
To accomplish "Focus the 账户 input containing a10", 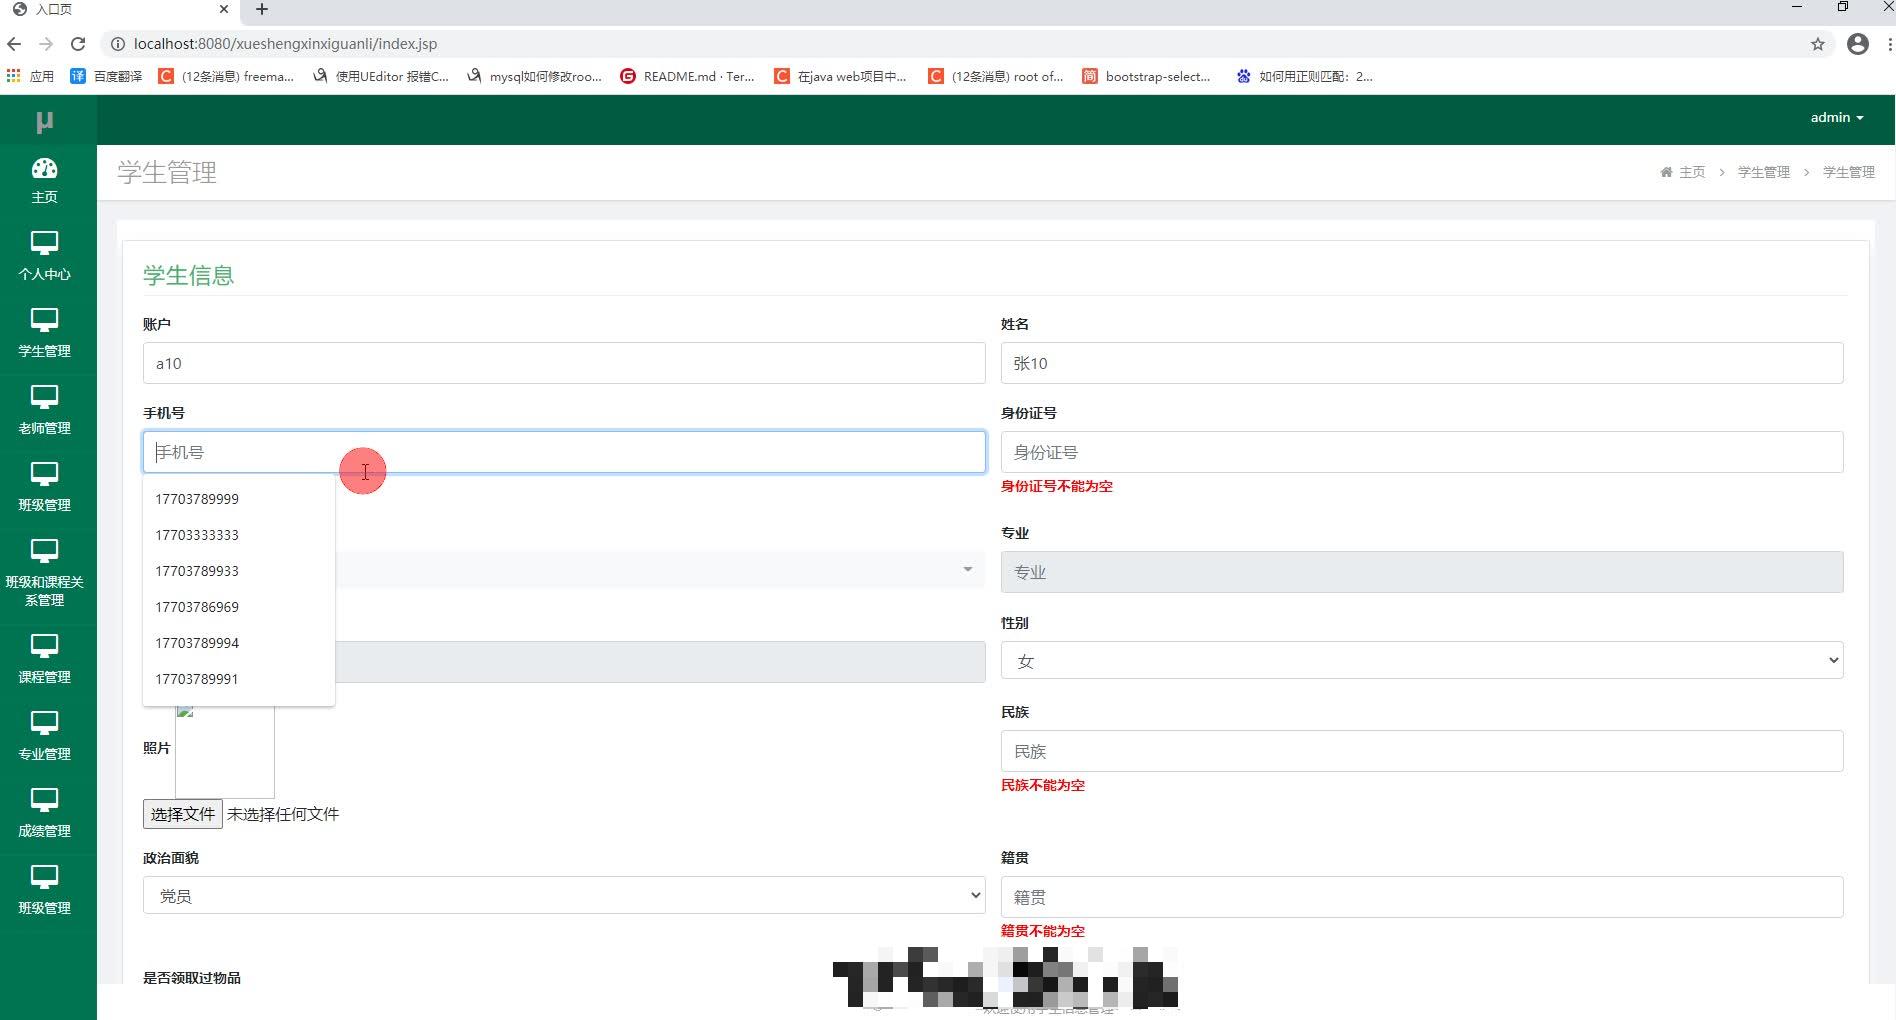I will pyautogui.click(x=564, y=363).
